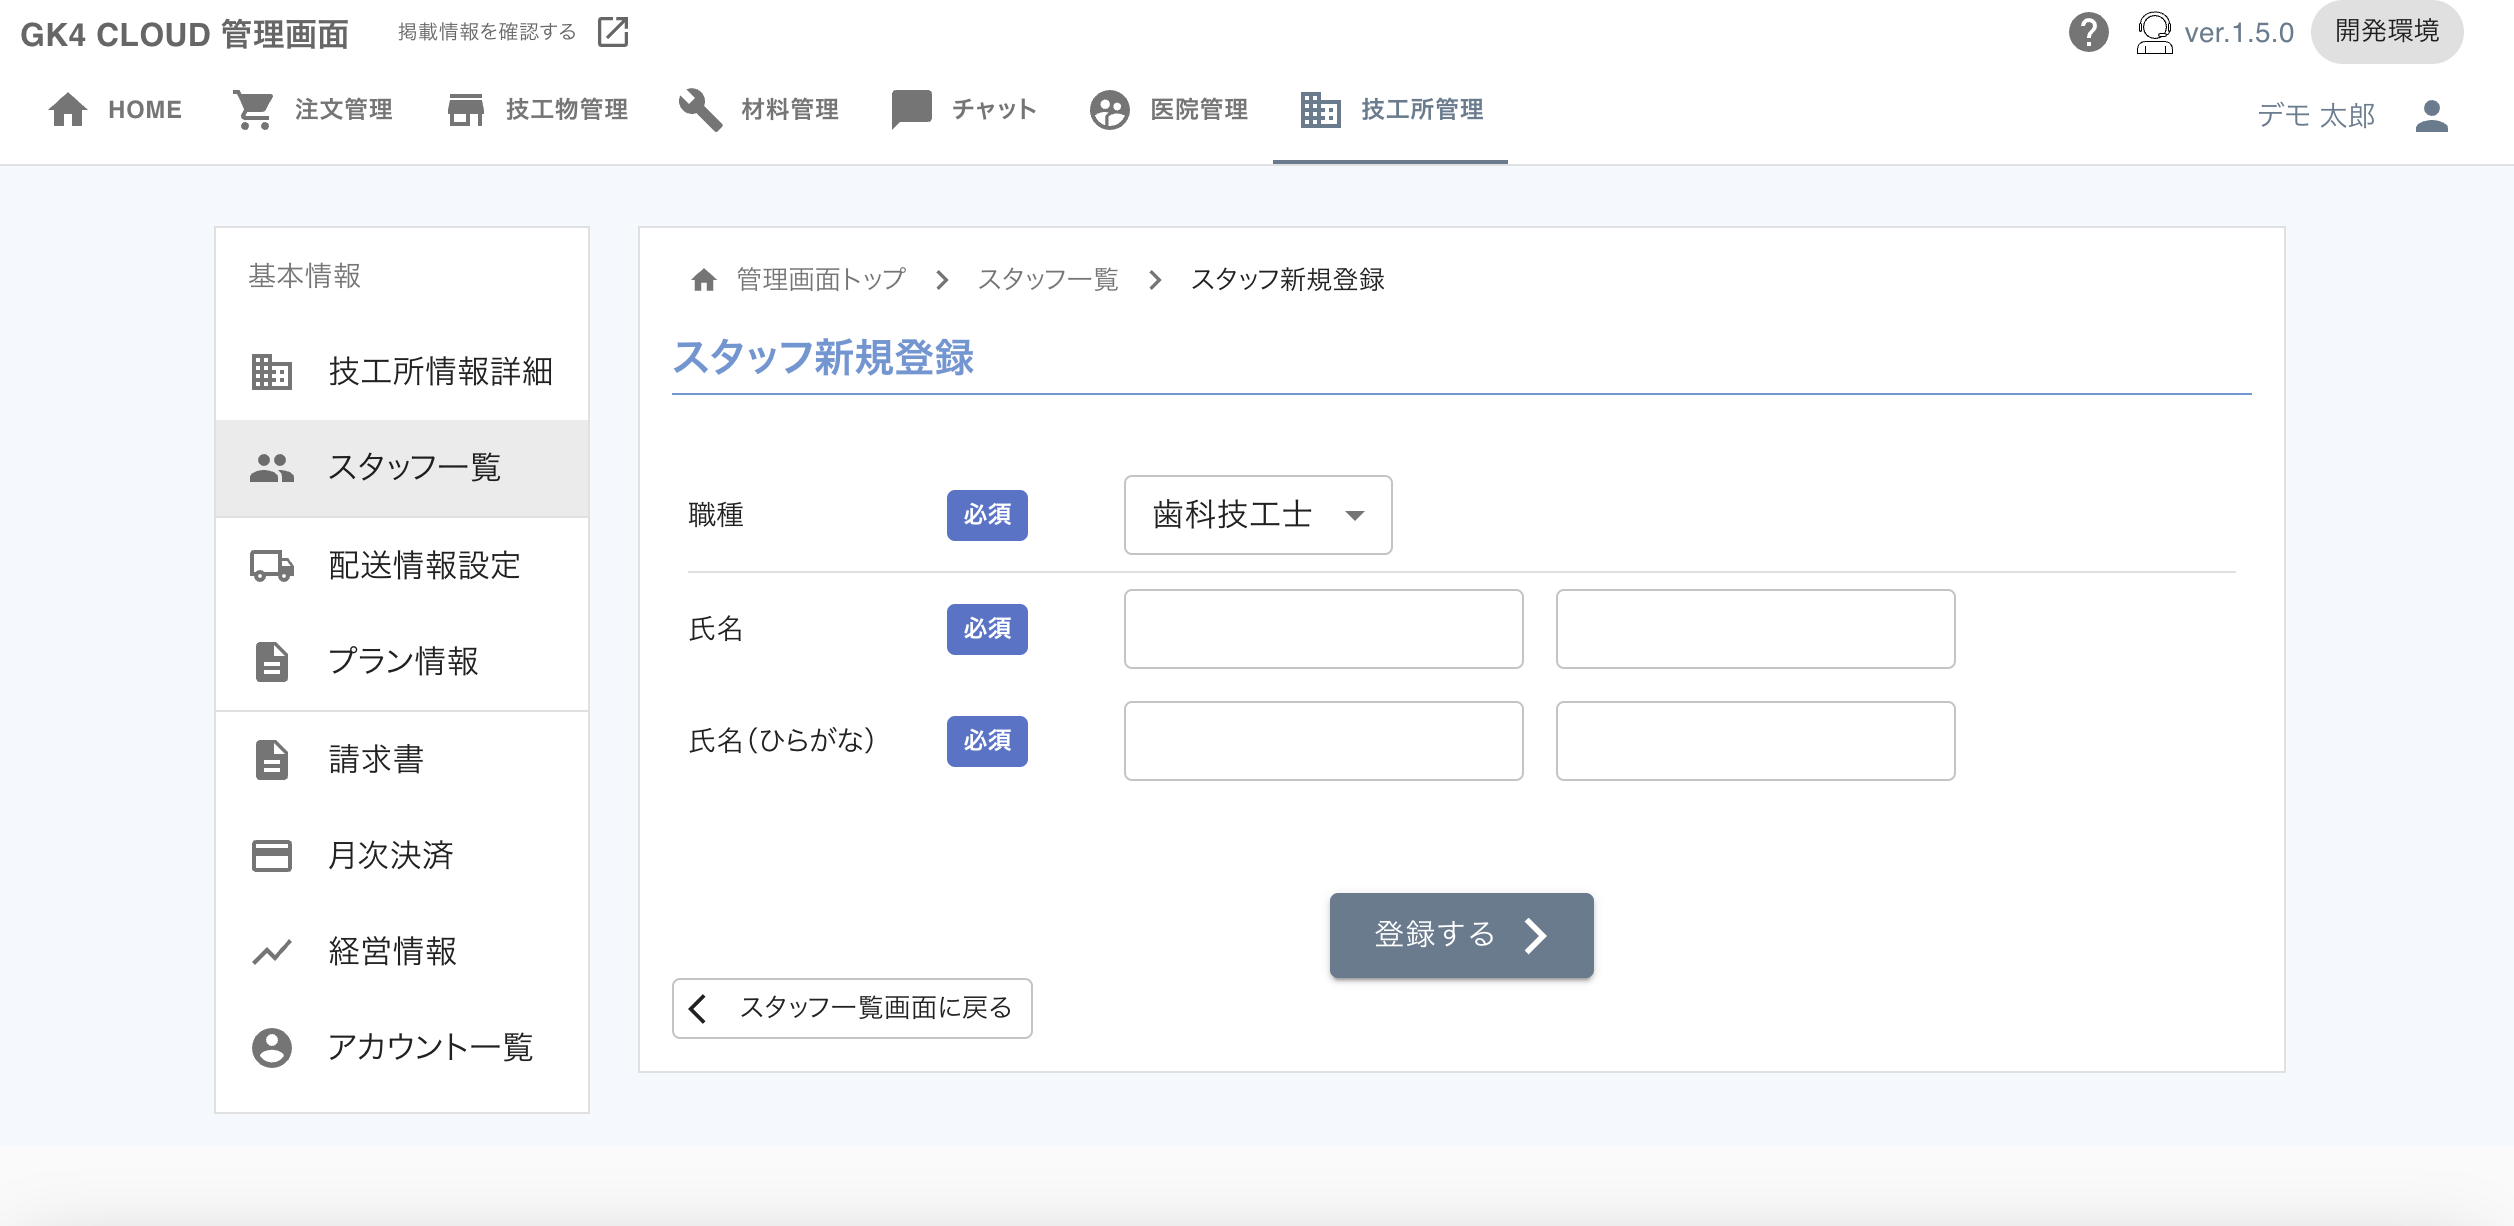Click the shopping cart 注文管理 icon

click(x=253, y=110)
